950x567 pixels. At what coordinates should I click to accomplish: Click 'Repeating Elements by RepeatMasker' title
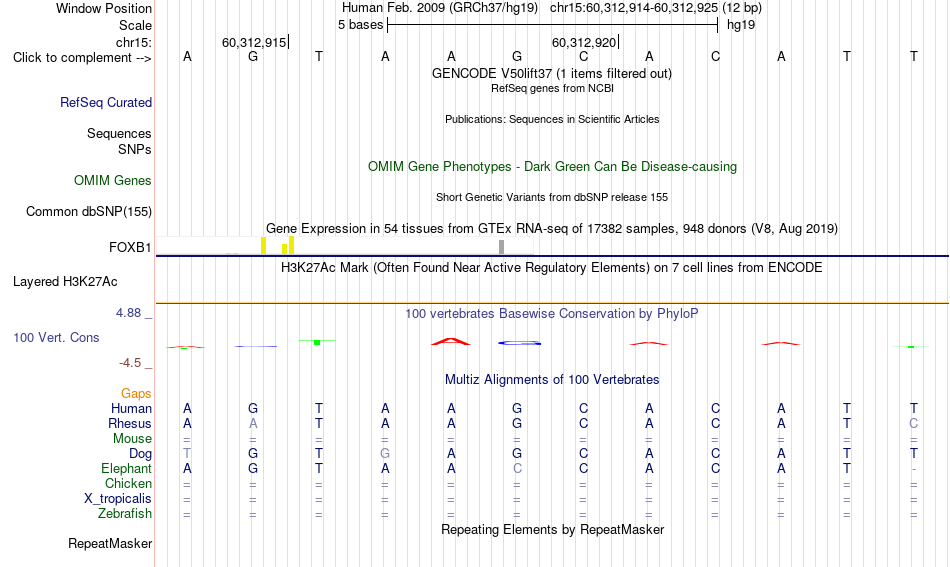[x=553, y=529]
